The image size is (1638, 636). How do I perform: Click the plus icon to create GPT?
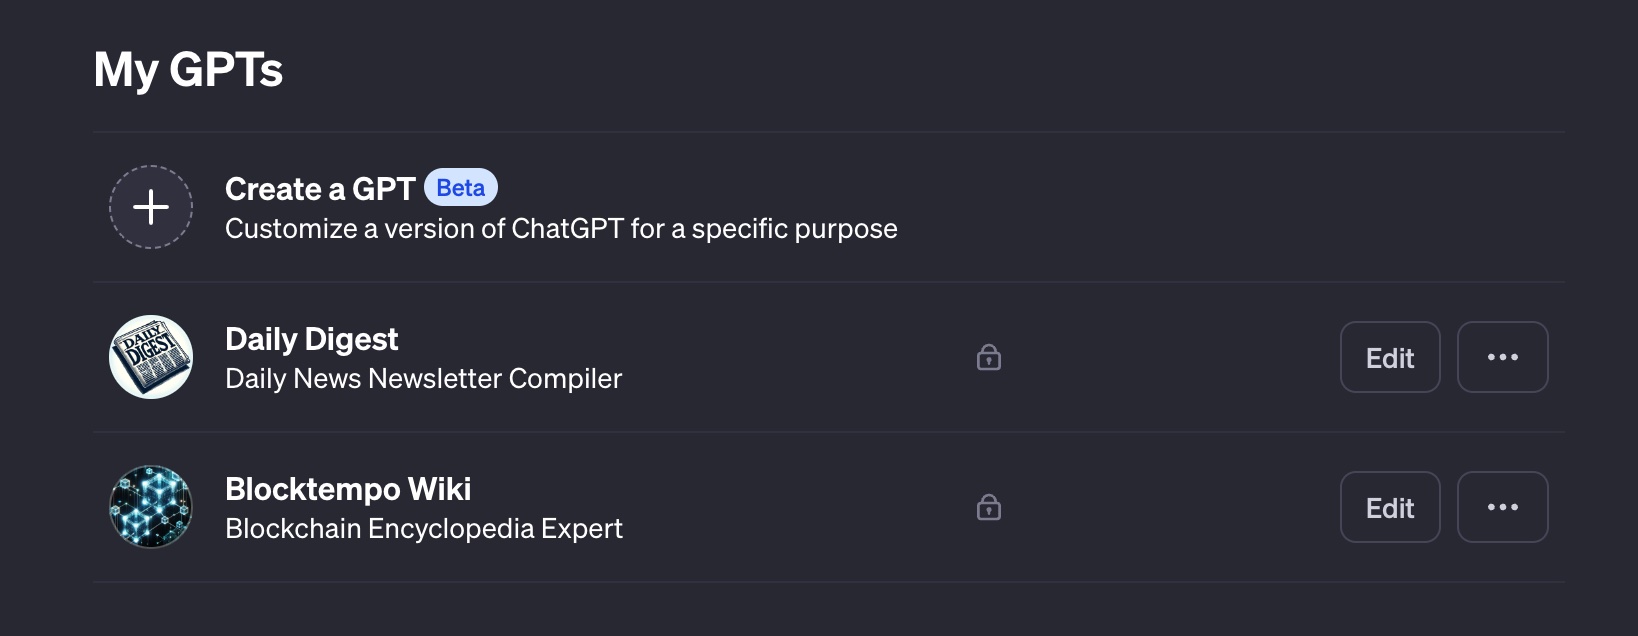coord(151,207)
